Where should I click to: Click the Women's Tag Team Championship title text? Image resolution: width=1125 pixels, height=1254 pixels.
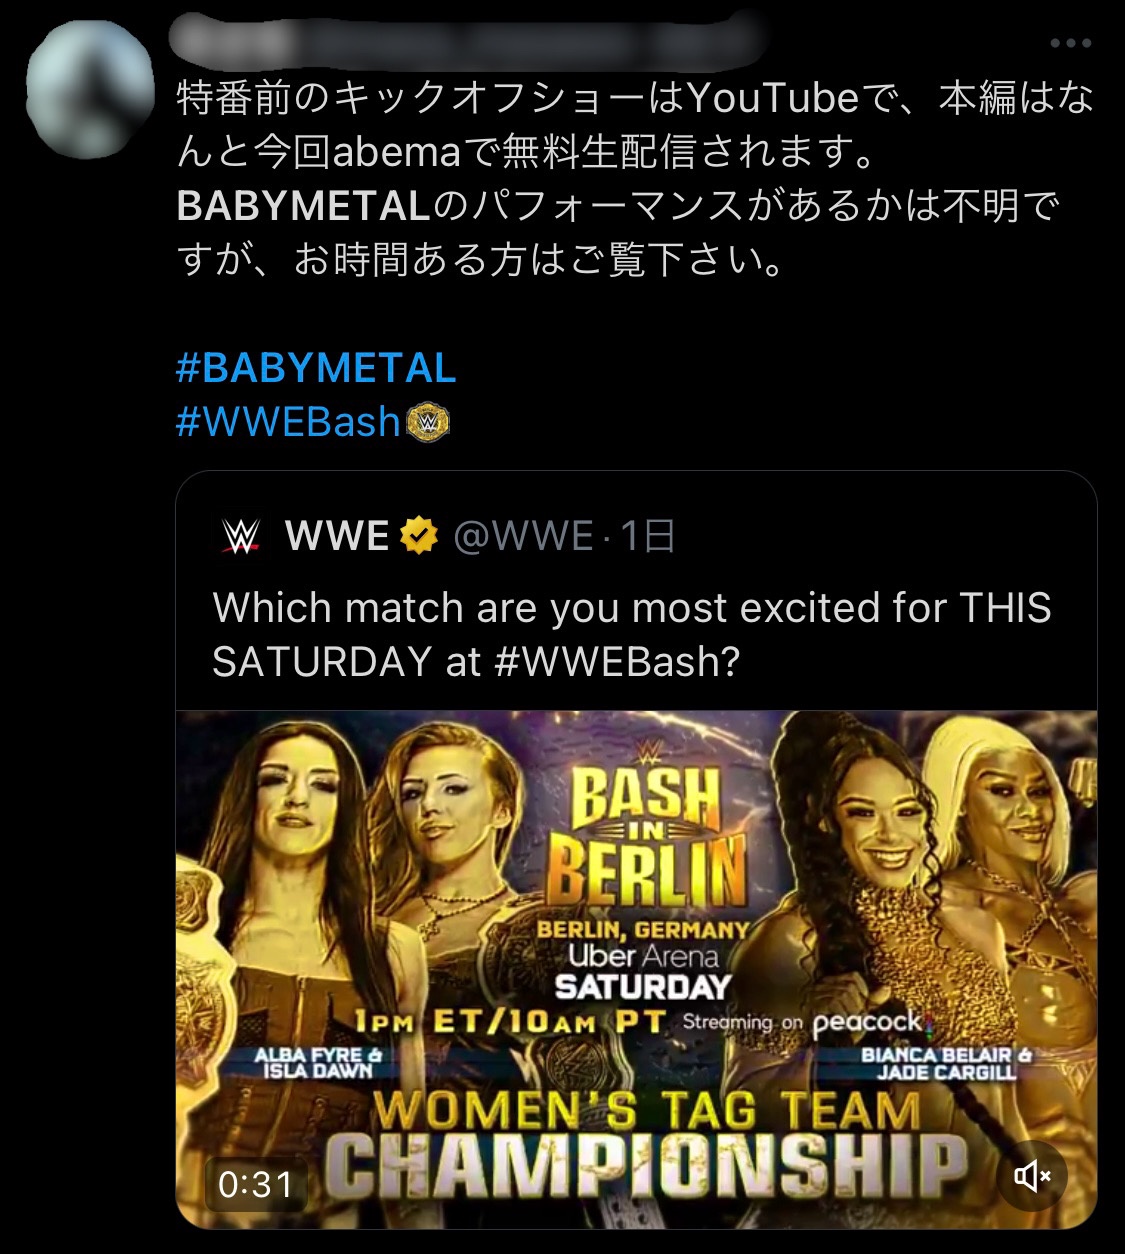(x=645, y=1138)
